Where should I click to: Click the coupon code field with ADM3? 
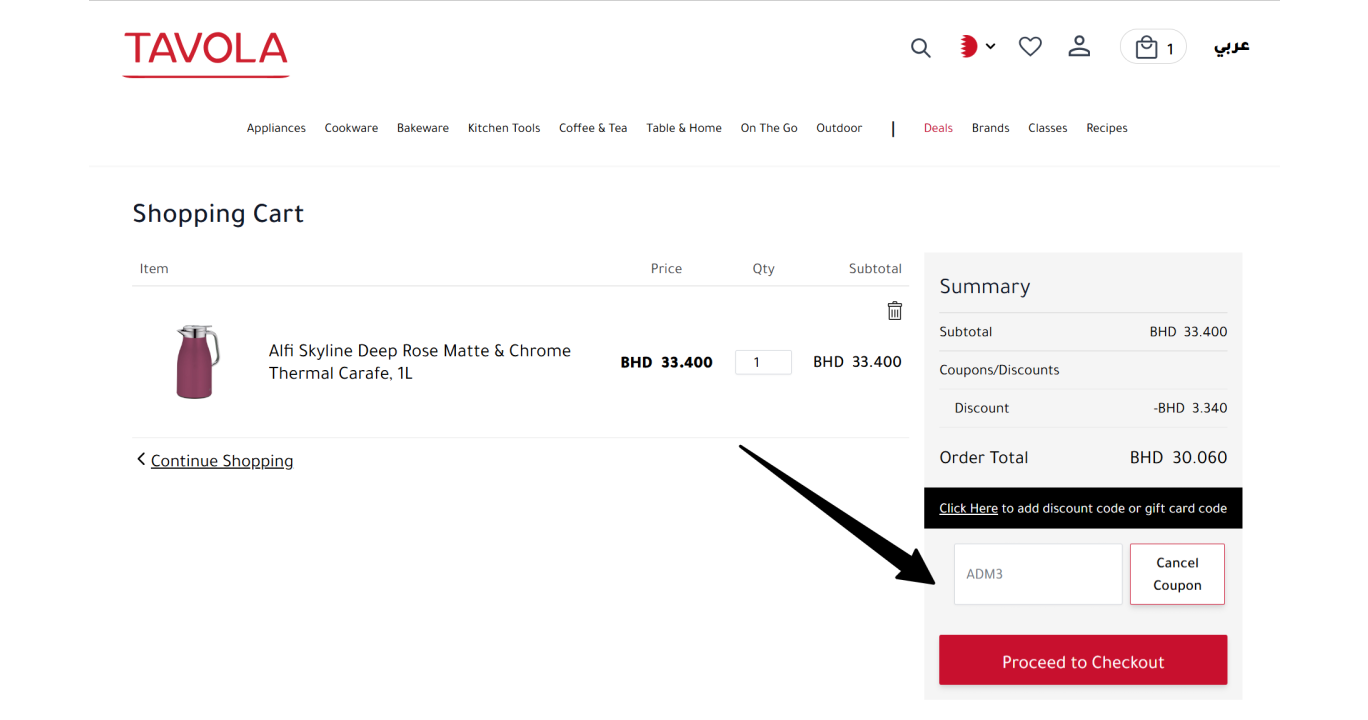point(1038,574)
